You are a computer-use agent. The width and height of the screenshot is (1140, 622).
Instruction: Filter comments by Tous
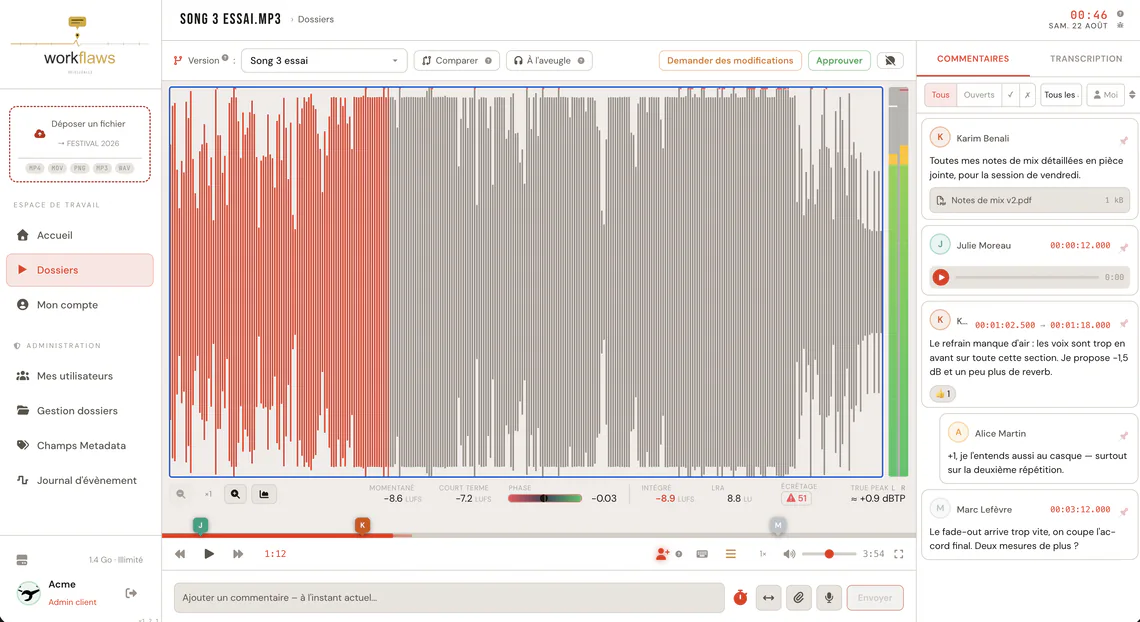pos(940,95)
